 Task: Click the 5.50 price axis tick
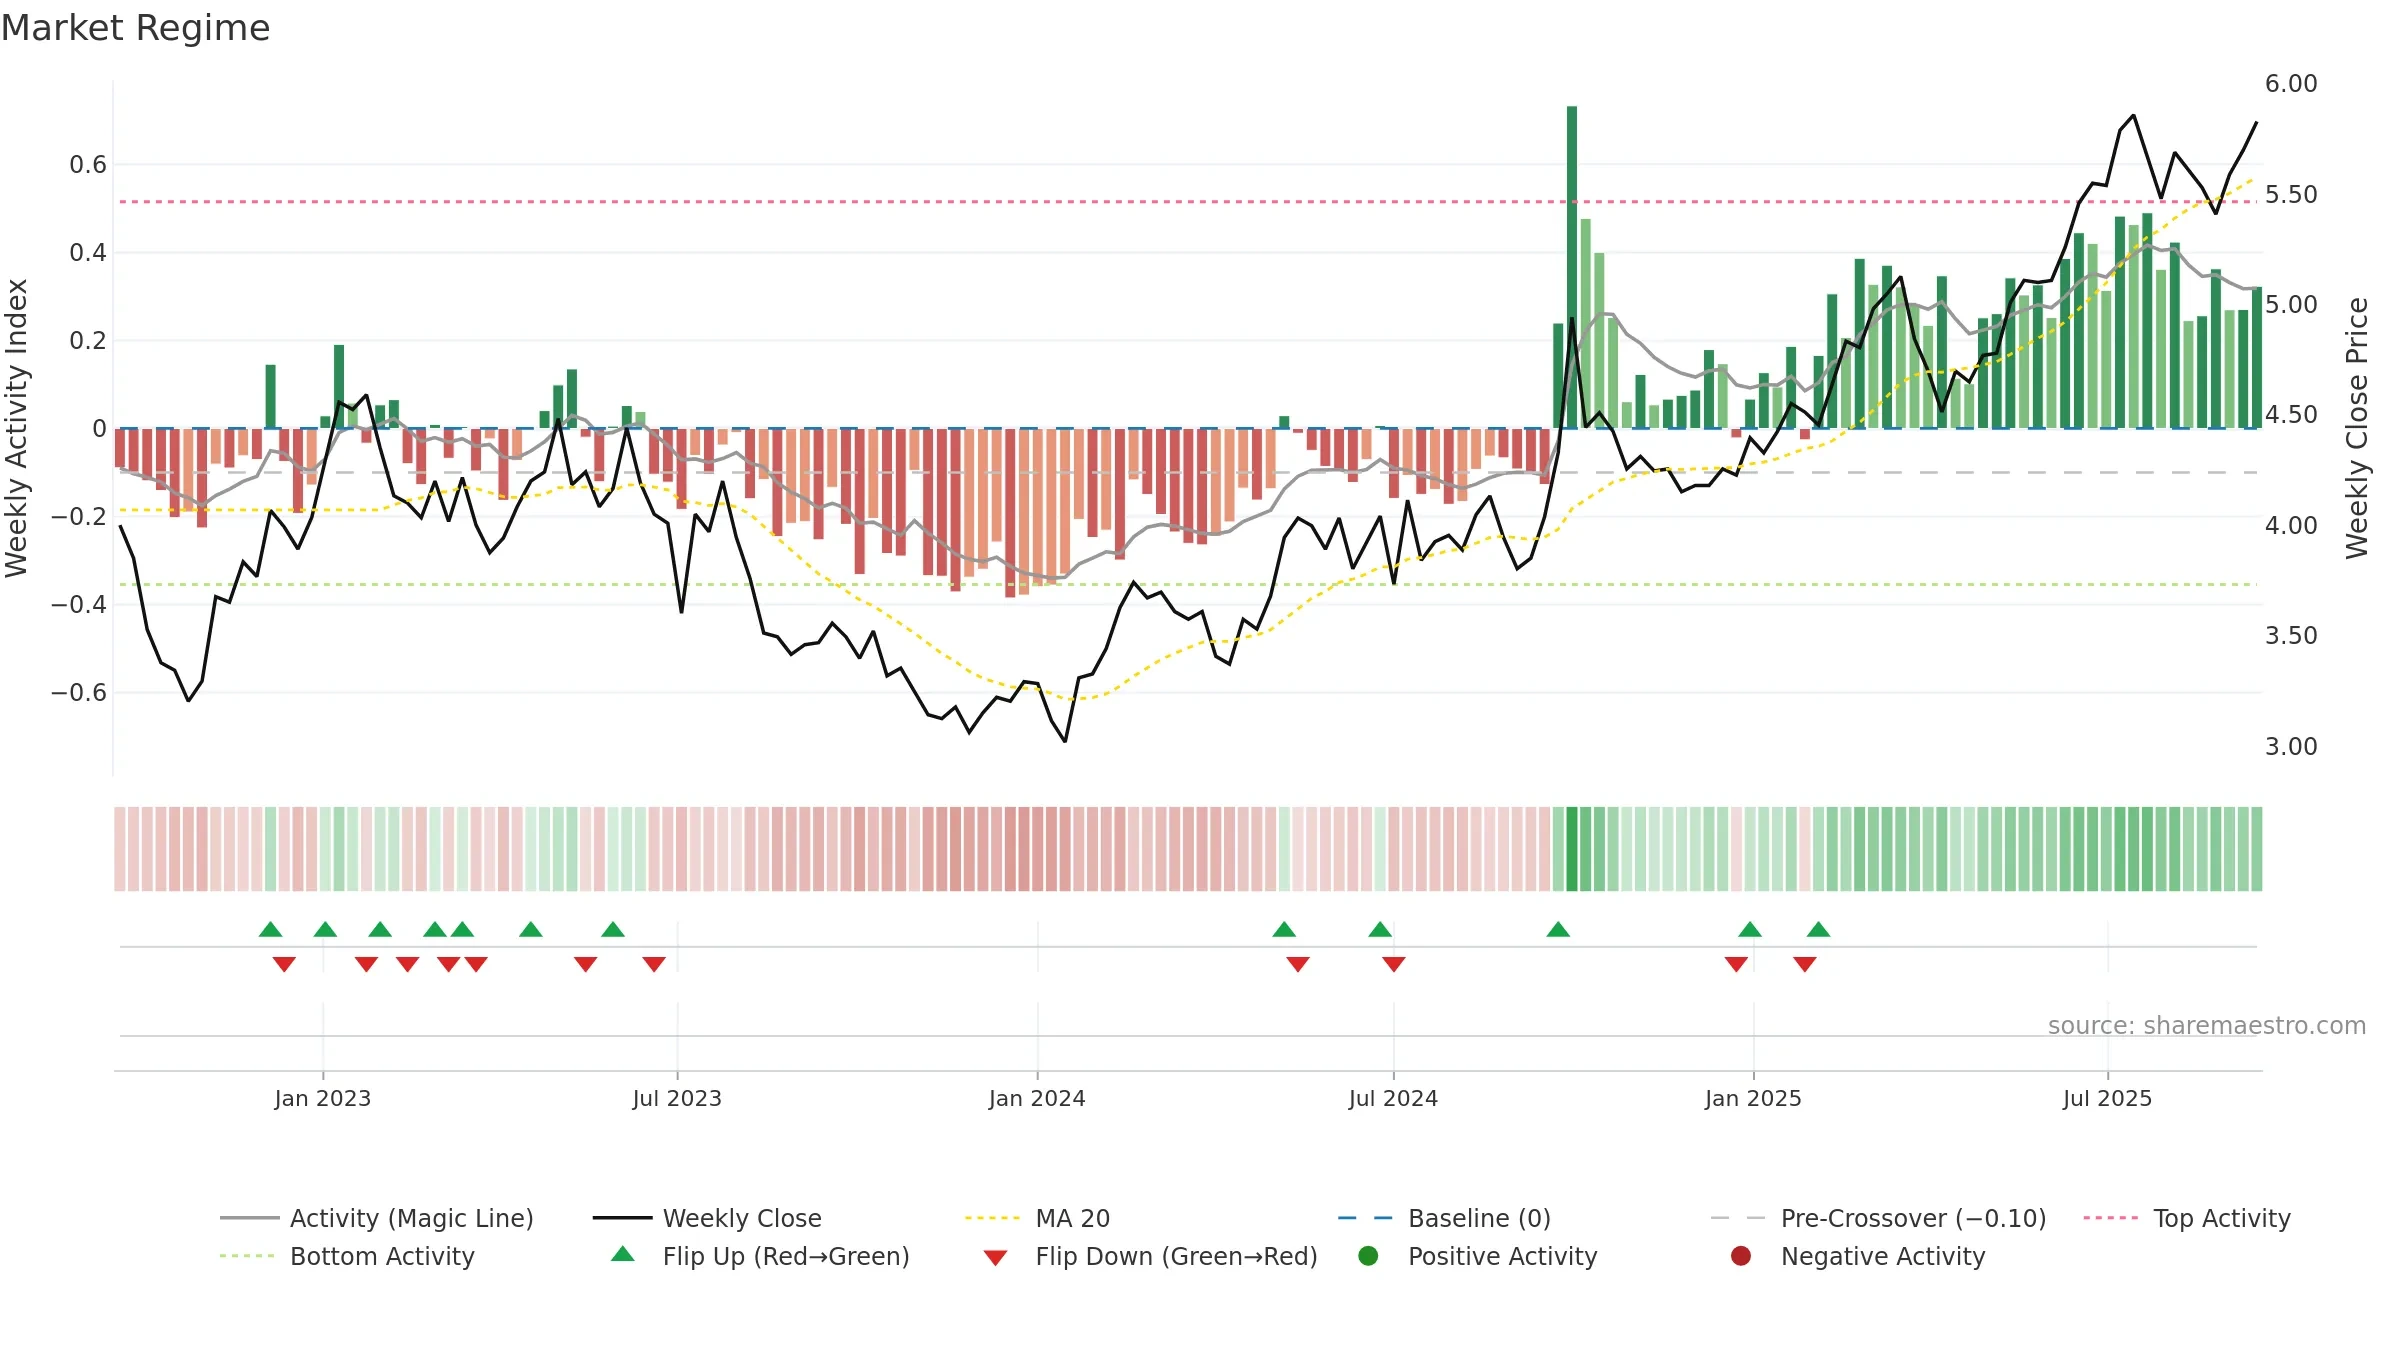tap(2291, 194)
